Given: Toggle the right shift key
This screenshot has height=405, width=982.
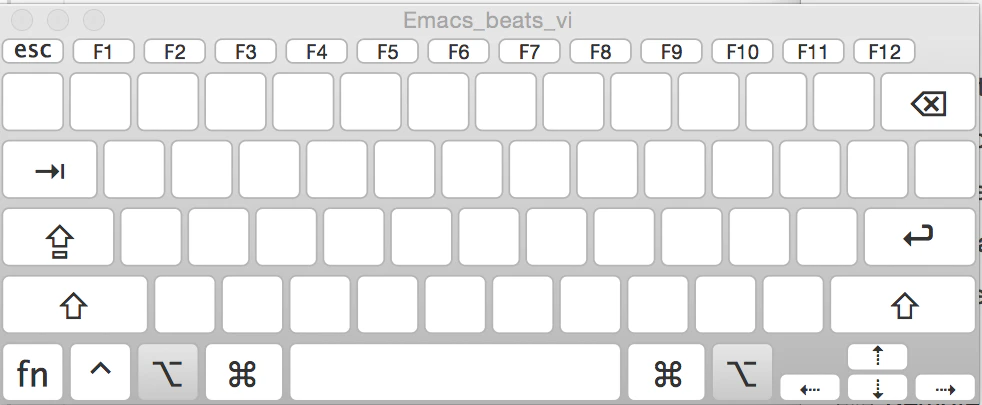Looking at the screenshot, I should 903,305.
